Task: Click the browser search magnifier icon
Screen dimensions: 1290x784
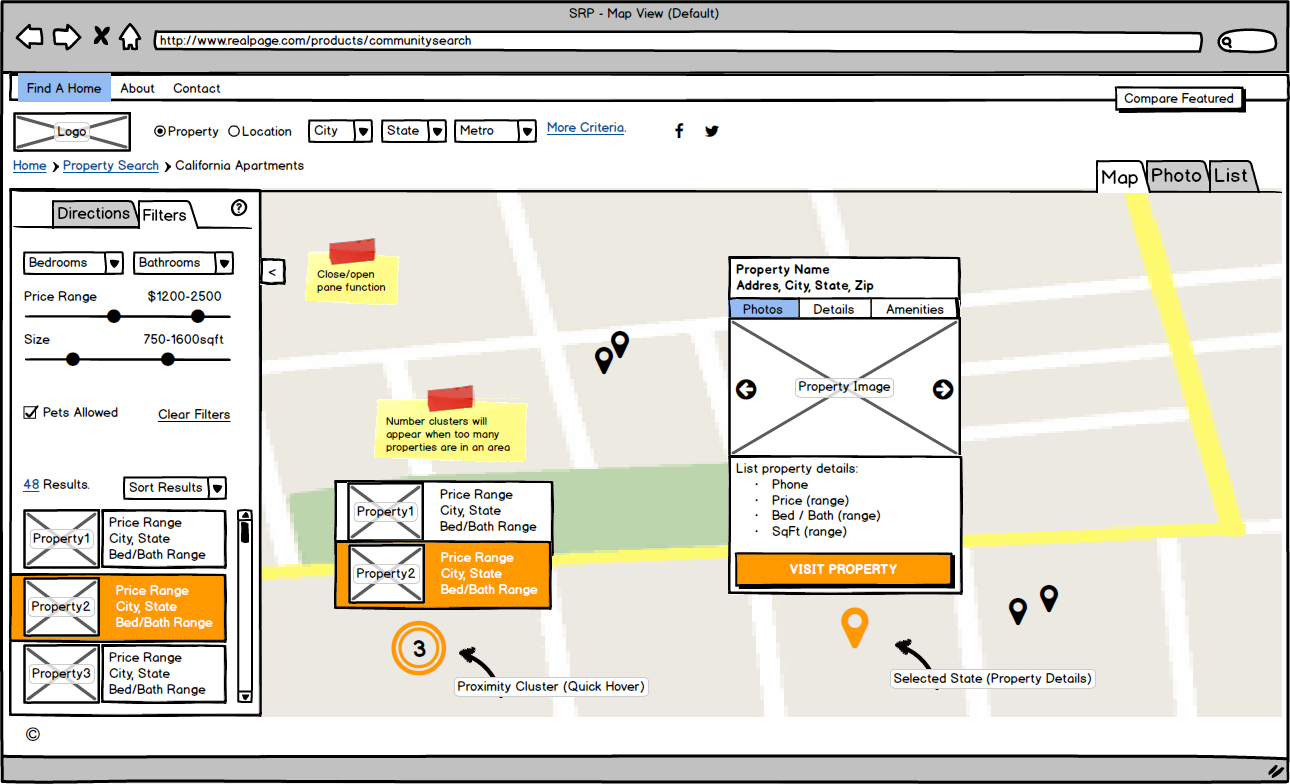Action: click(x=1225, y=41)
